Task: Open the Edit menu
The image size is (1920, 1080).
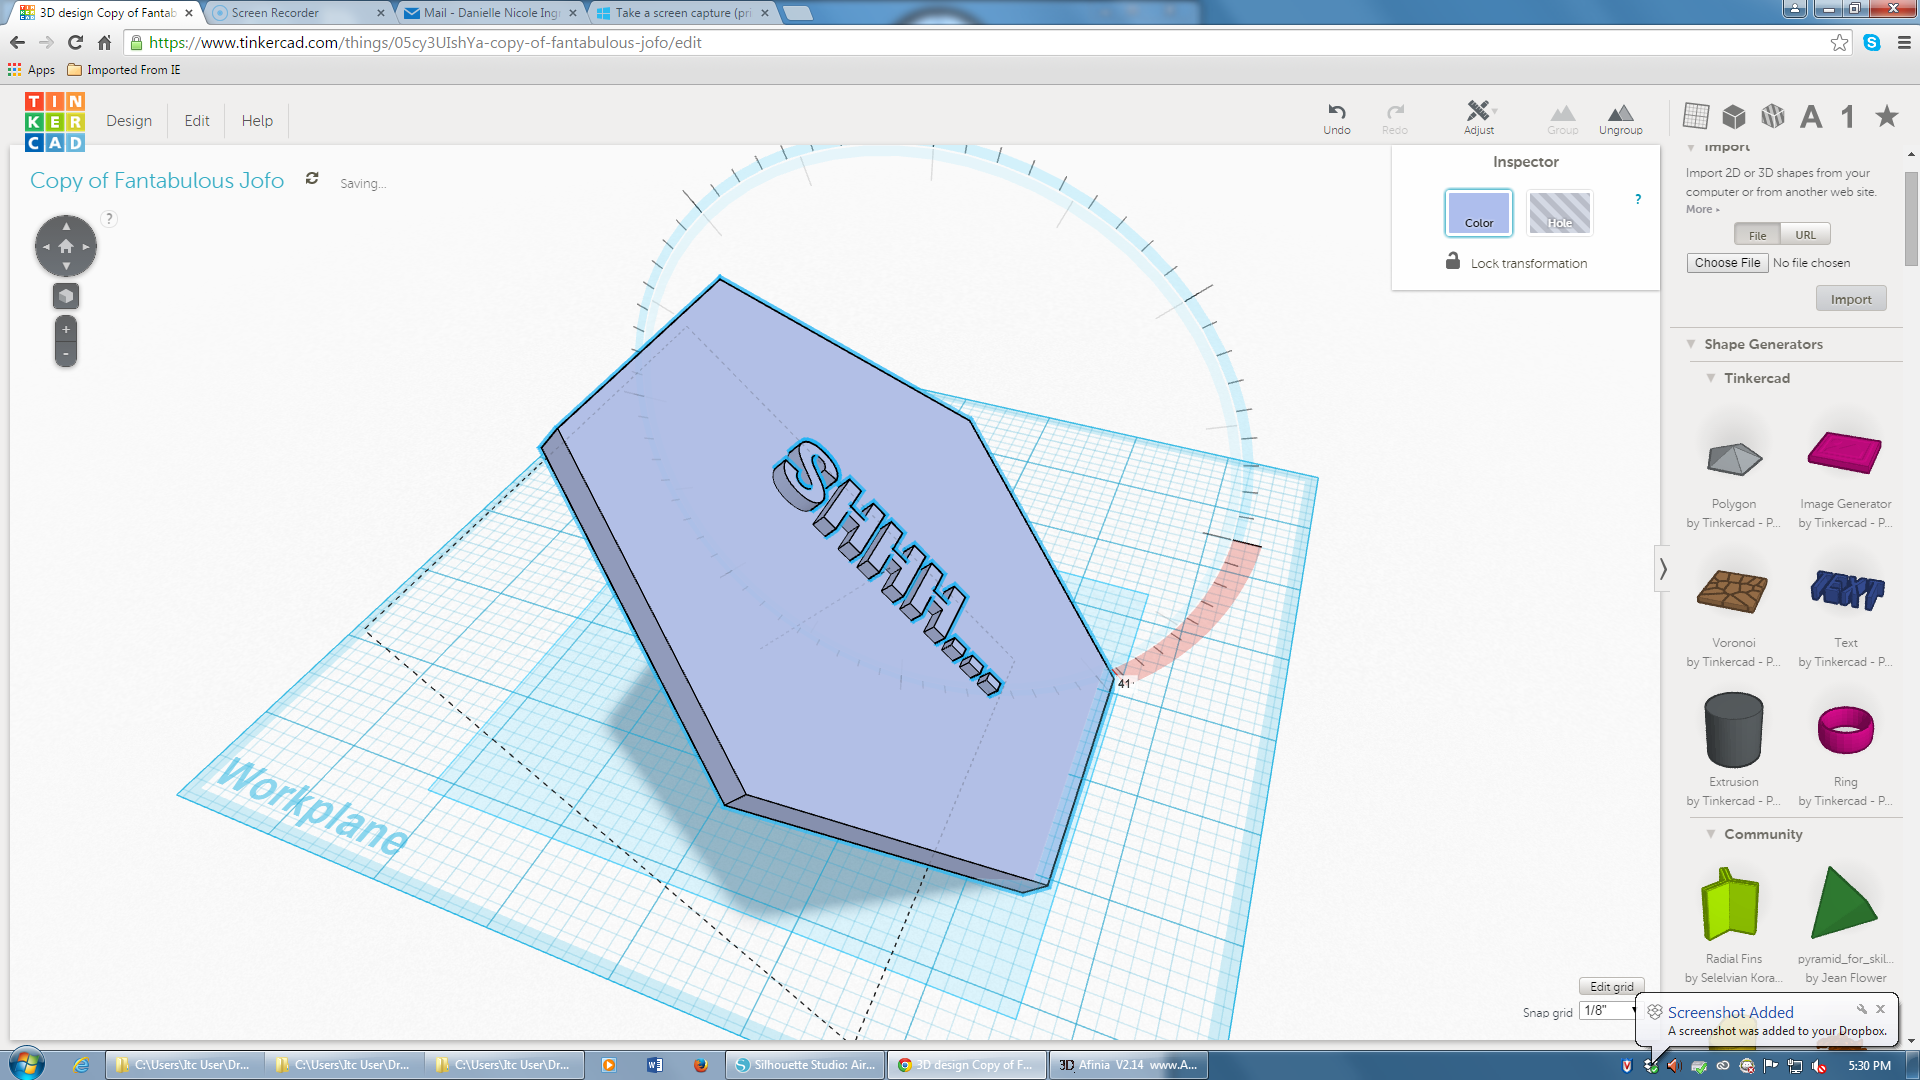Action: tap(197, 121)
